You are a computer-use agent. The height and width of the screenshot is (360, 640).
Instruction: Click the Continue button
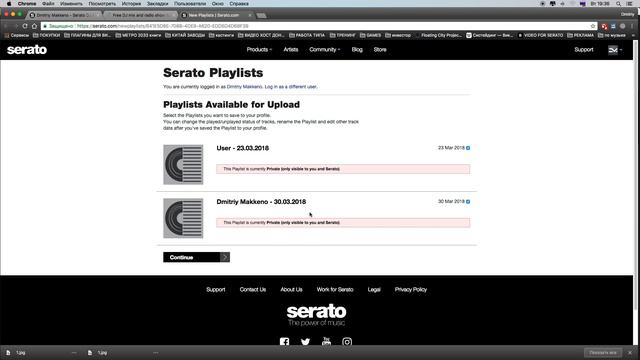(x=196, y=257)
